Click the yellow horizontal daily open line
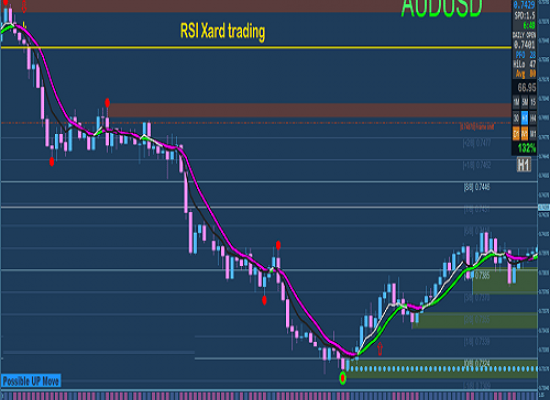Viewport: 550px width, 400px height. 256,47
